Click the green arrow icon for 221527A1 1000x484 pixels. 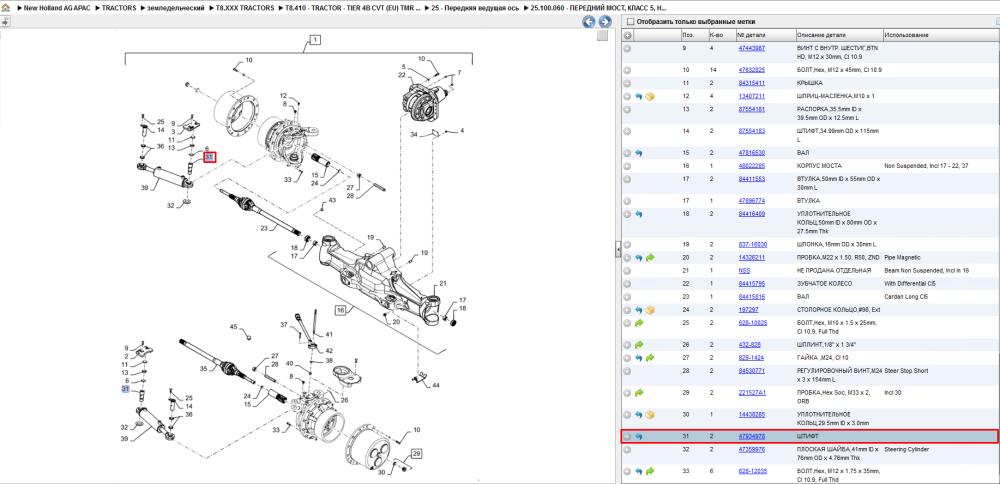point(639,393)
